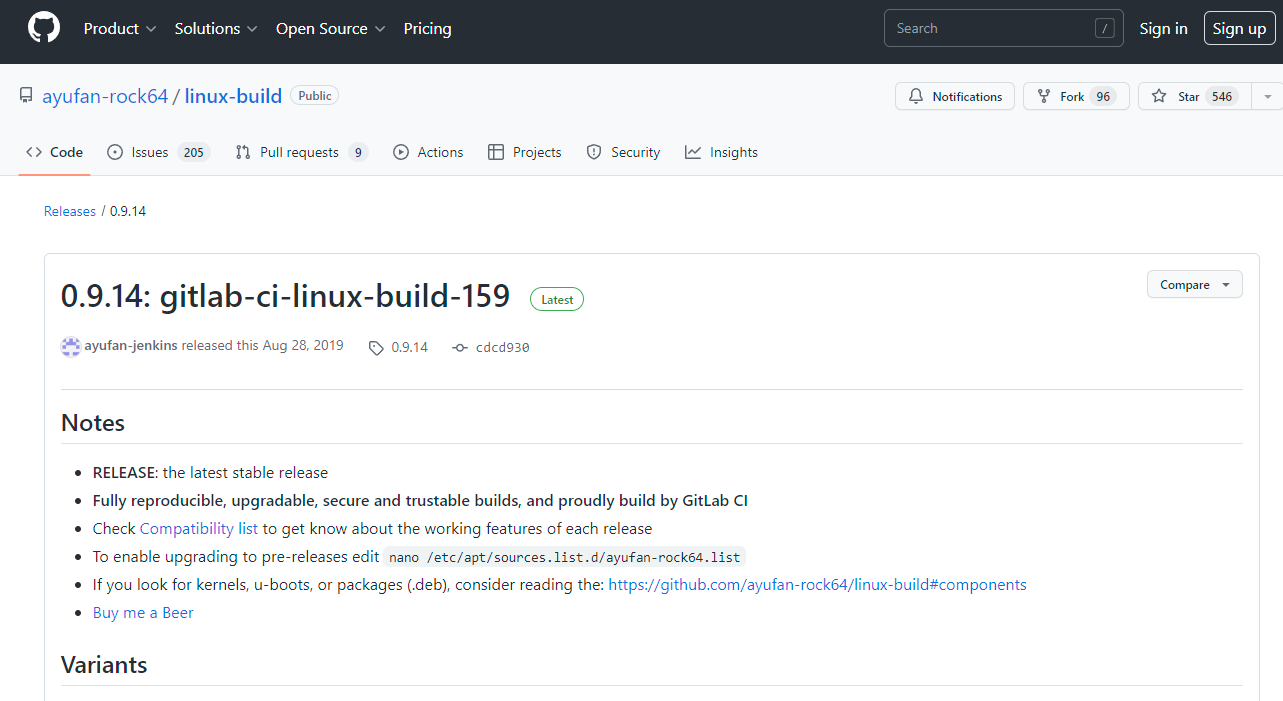Click the ayufan-jenkins avatar

tap(71, 347)
